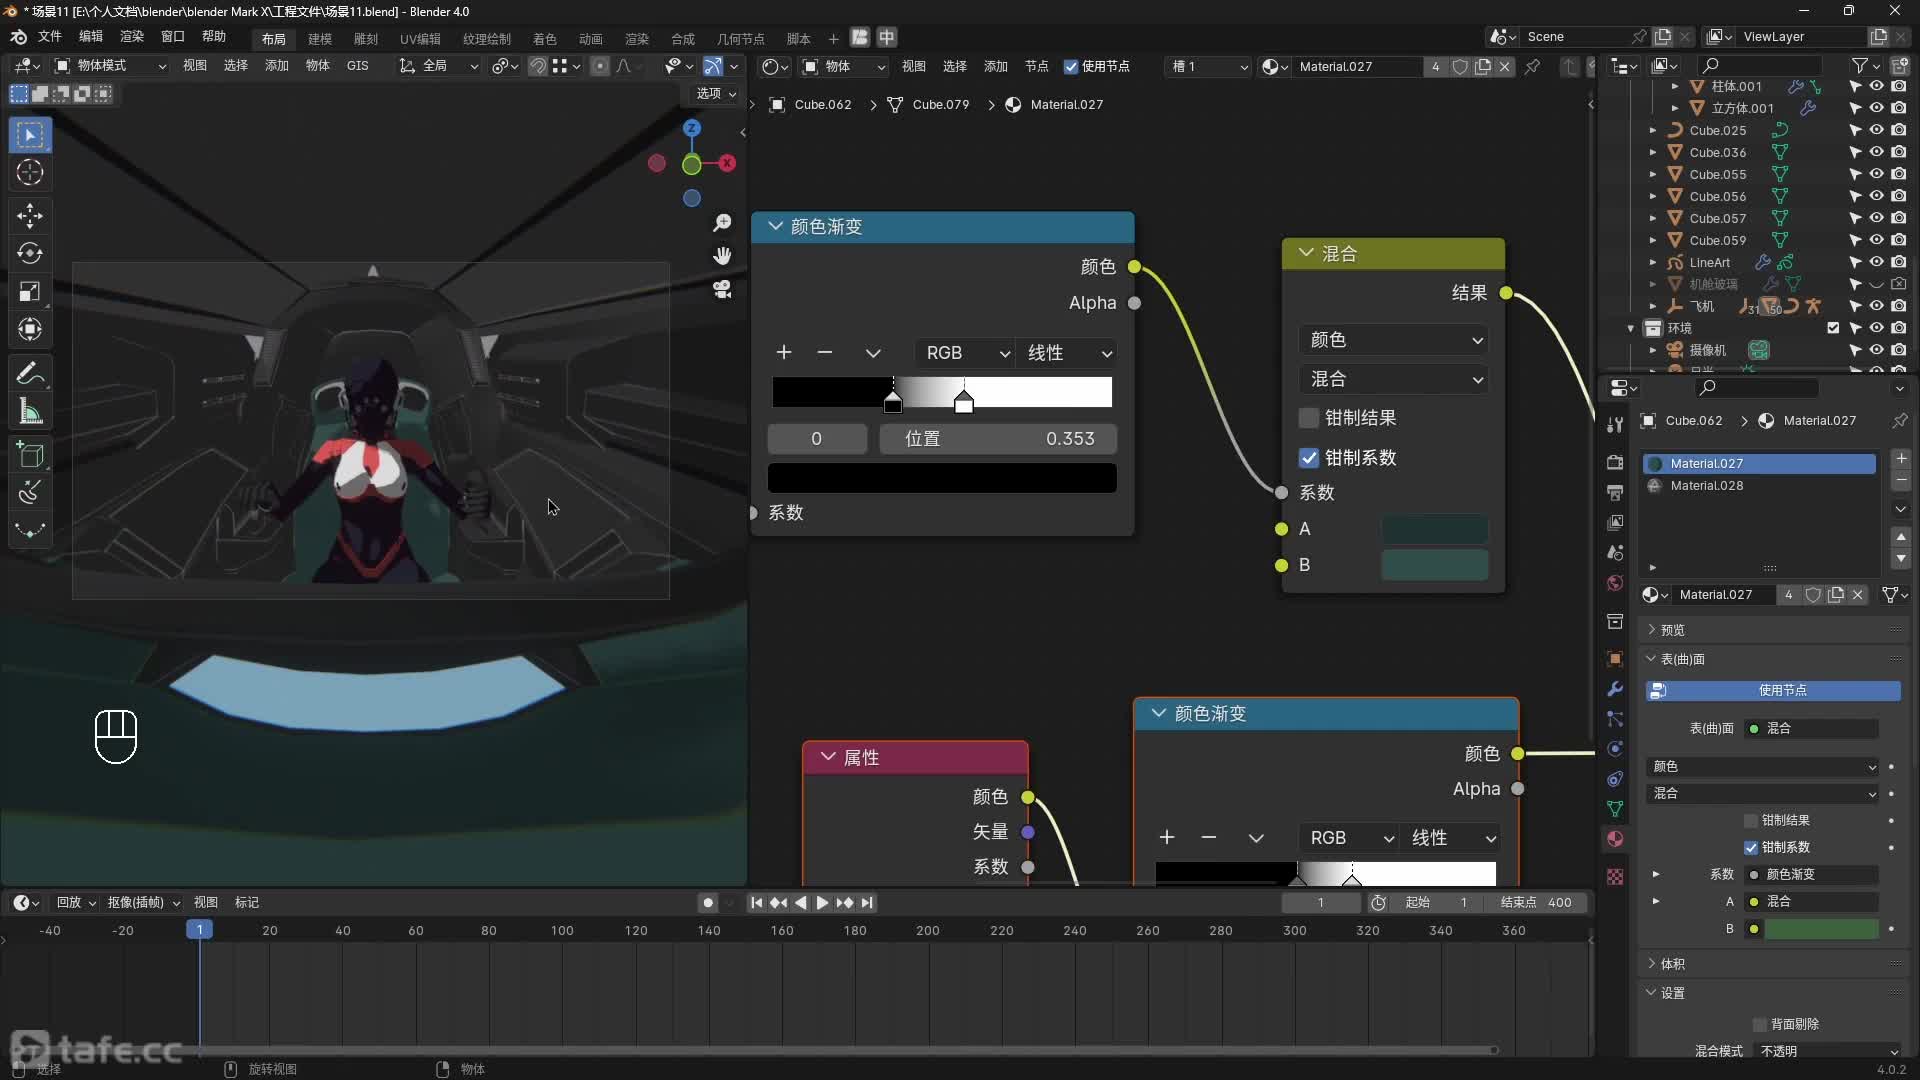Open 混合 blend mode dropdown in 混合 node

(x=1393, y=379)
